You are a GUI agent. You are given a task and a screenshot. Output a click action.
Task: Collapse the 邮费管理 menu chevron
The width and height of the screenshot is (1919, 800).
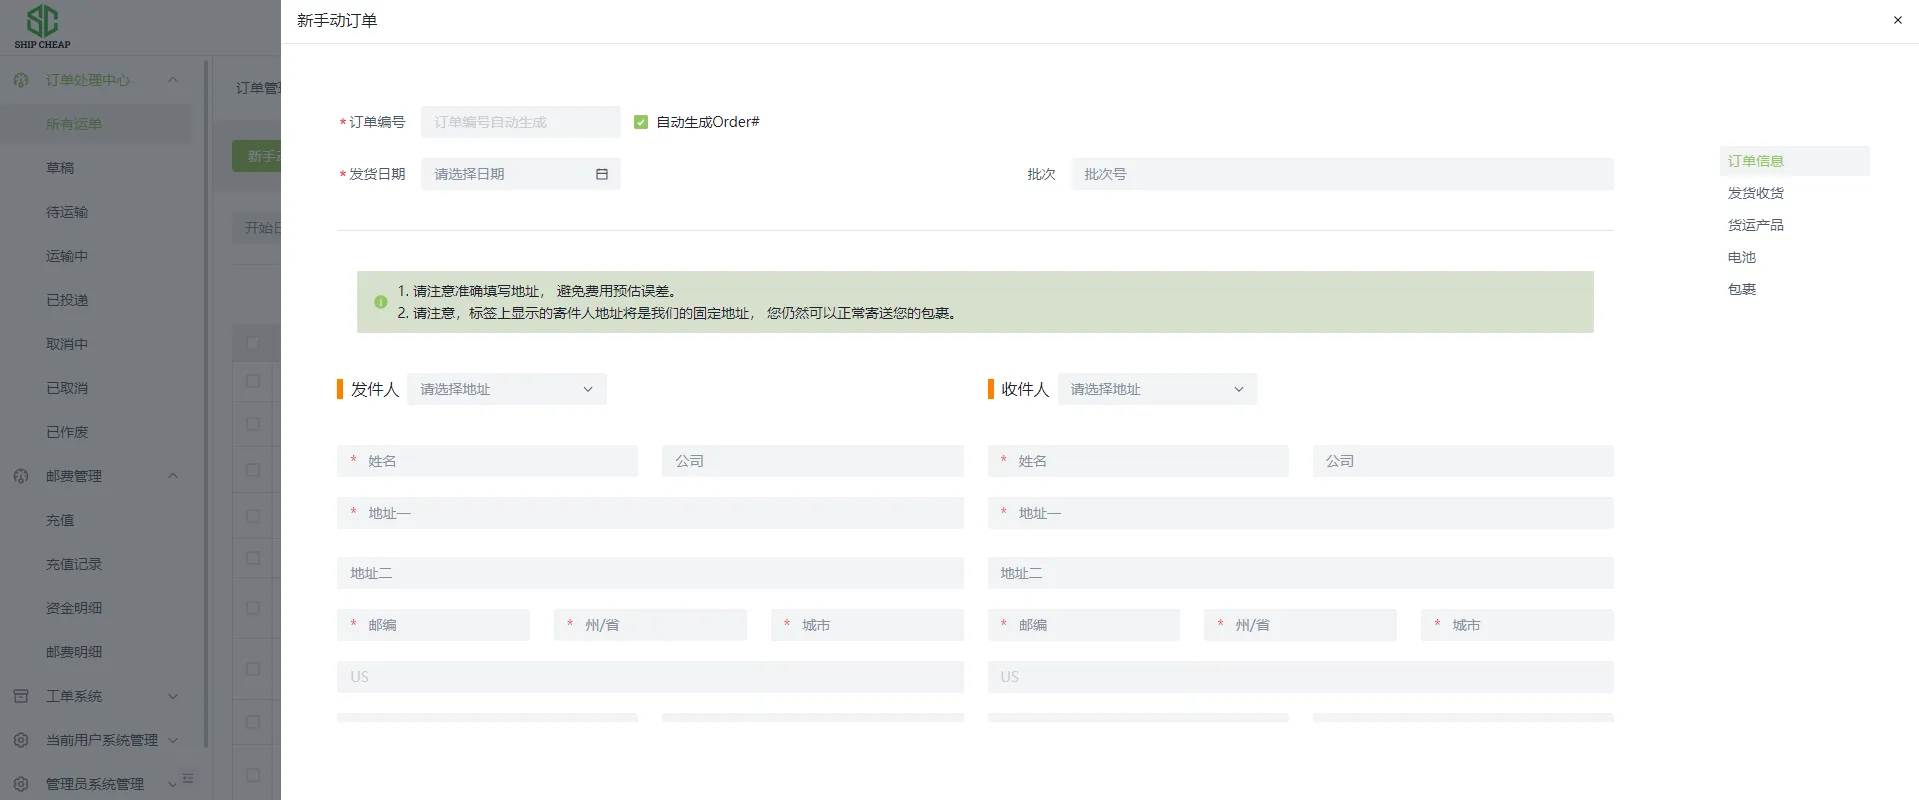tap(173, 476)
